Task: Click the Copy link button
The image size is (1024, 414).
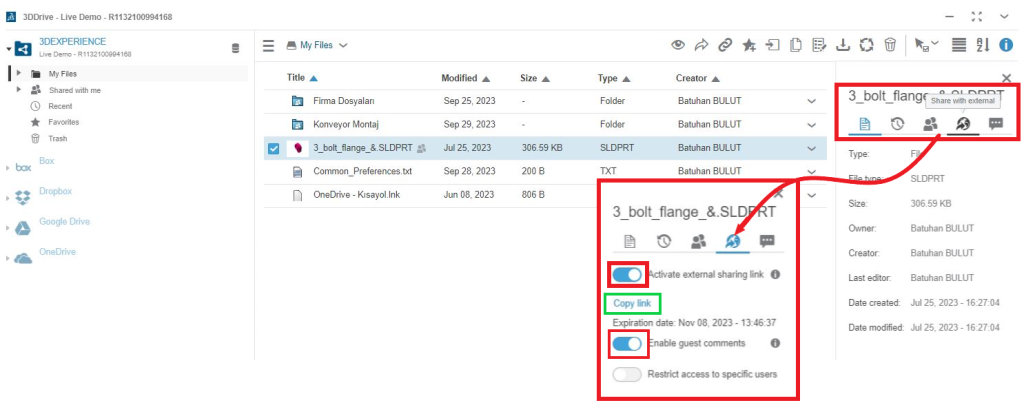Action: click(x=631, y=303)
